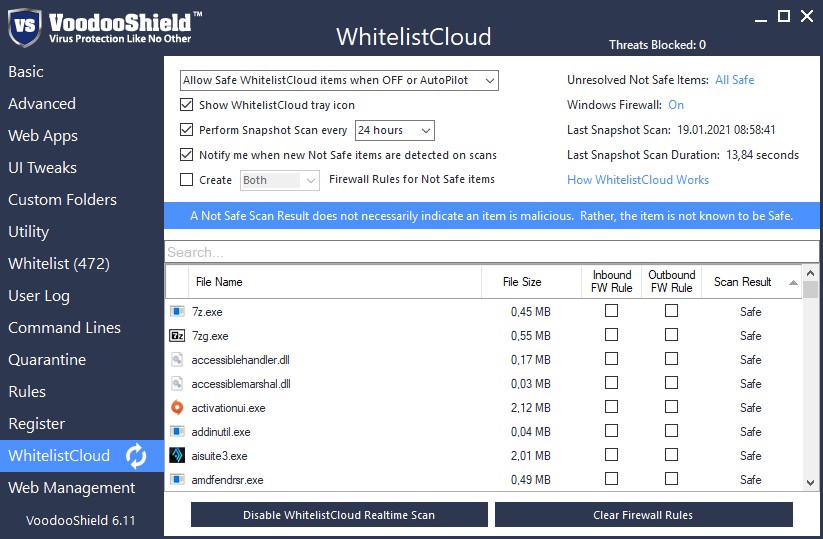This screenshot has height=539, width=823.
Task: Open the Advanced settings tab
Action: pyautogui.click(x=42, y=104)
